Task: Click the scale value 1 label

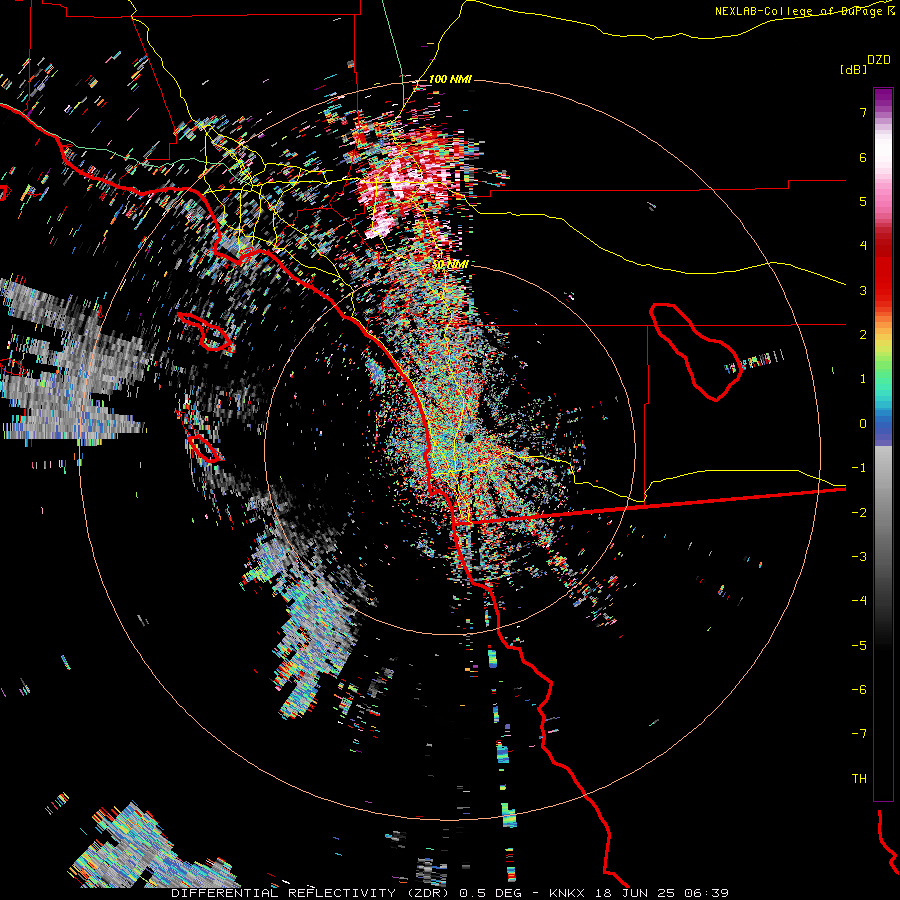Action: [863, 379]
